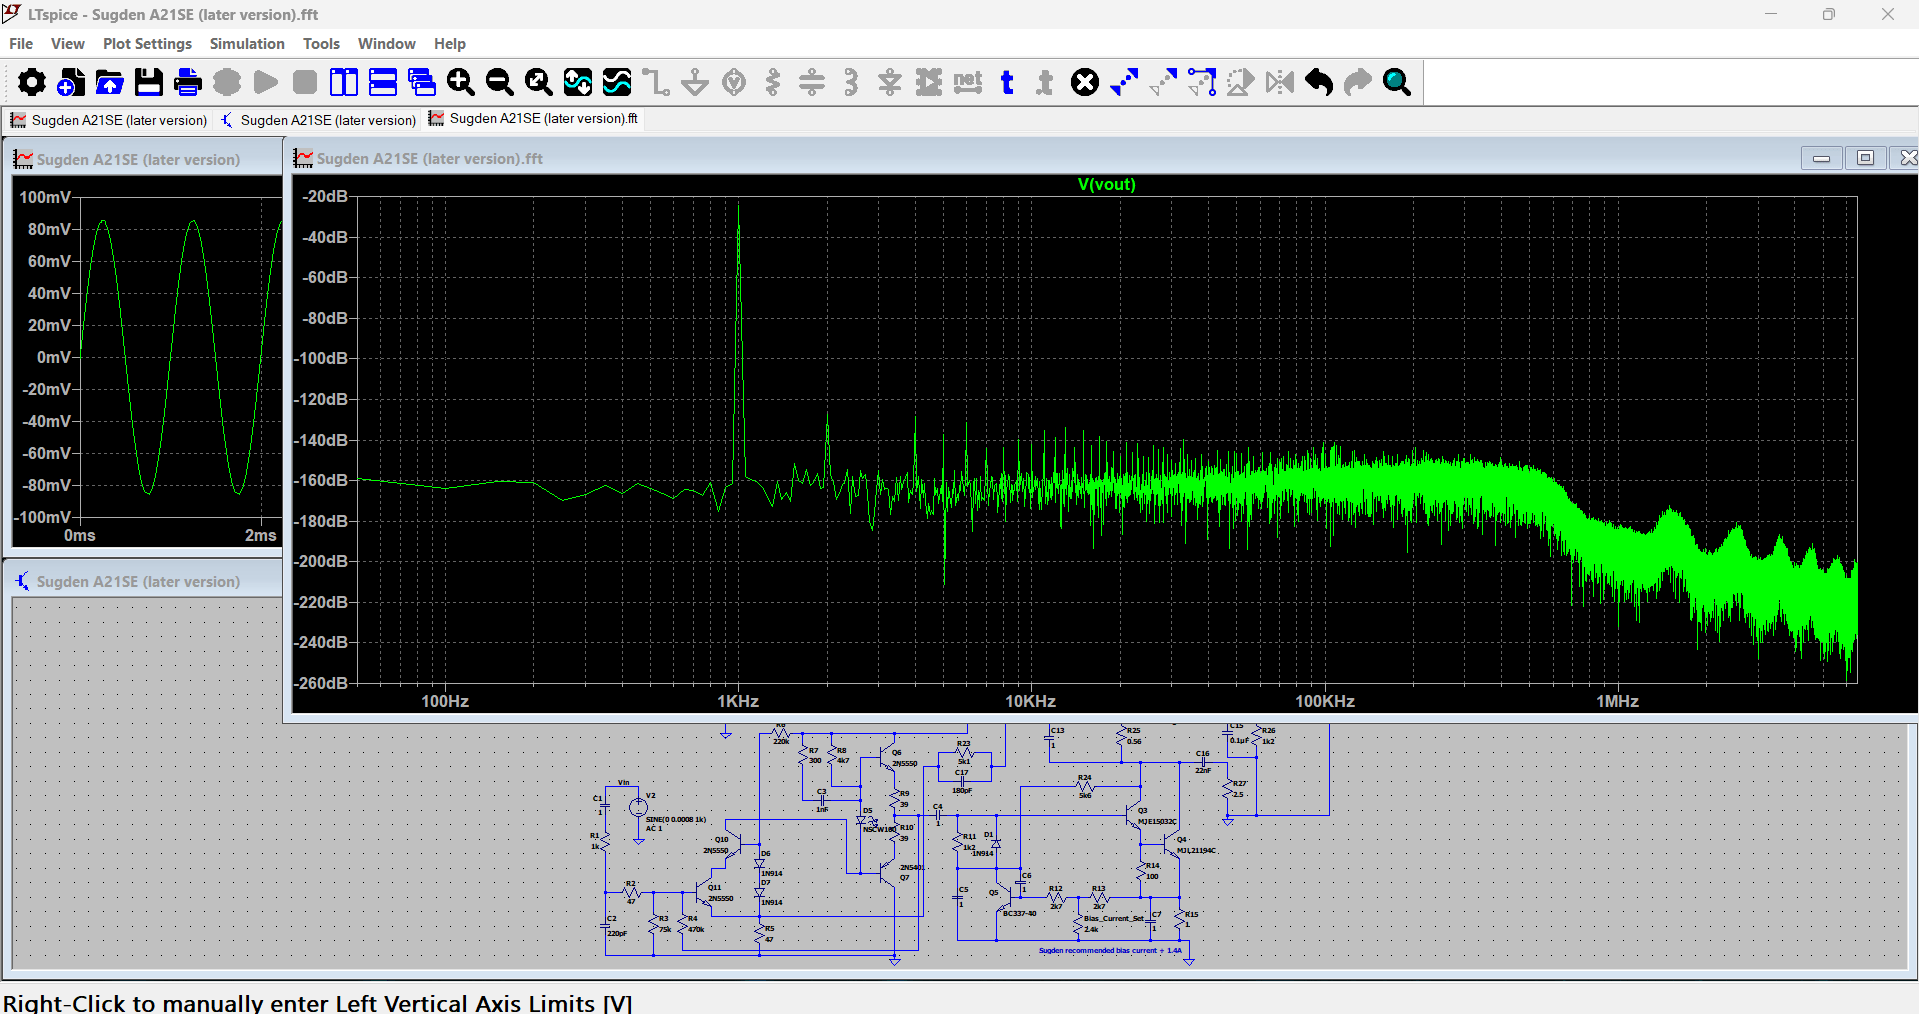This screenshot has width=1919, height=1014.
Task: Click the 2ms time axis label
Action: point(260,535)
